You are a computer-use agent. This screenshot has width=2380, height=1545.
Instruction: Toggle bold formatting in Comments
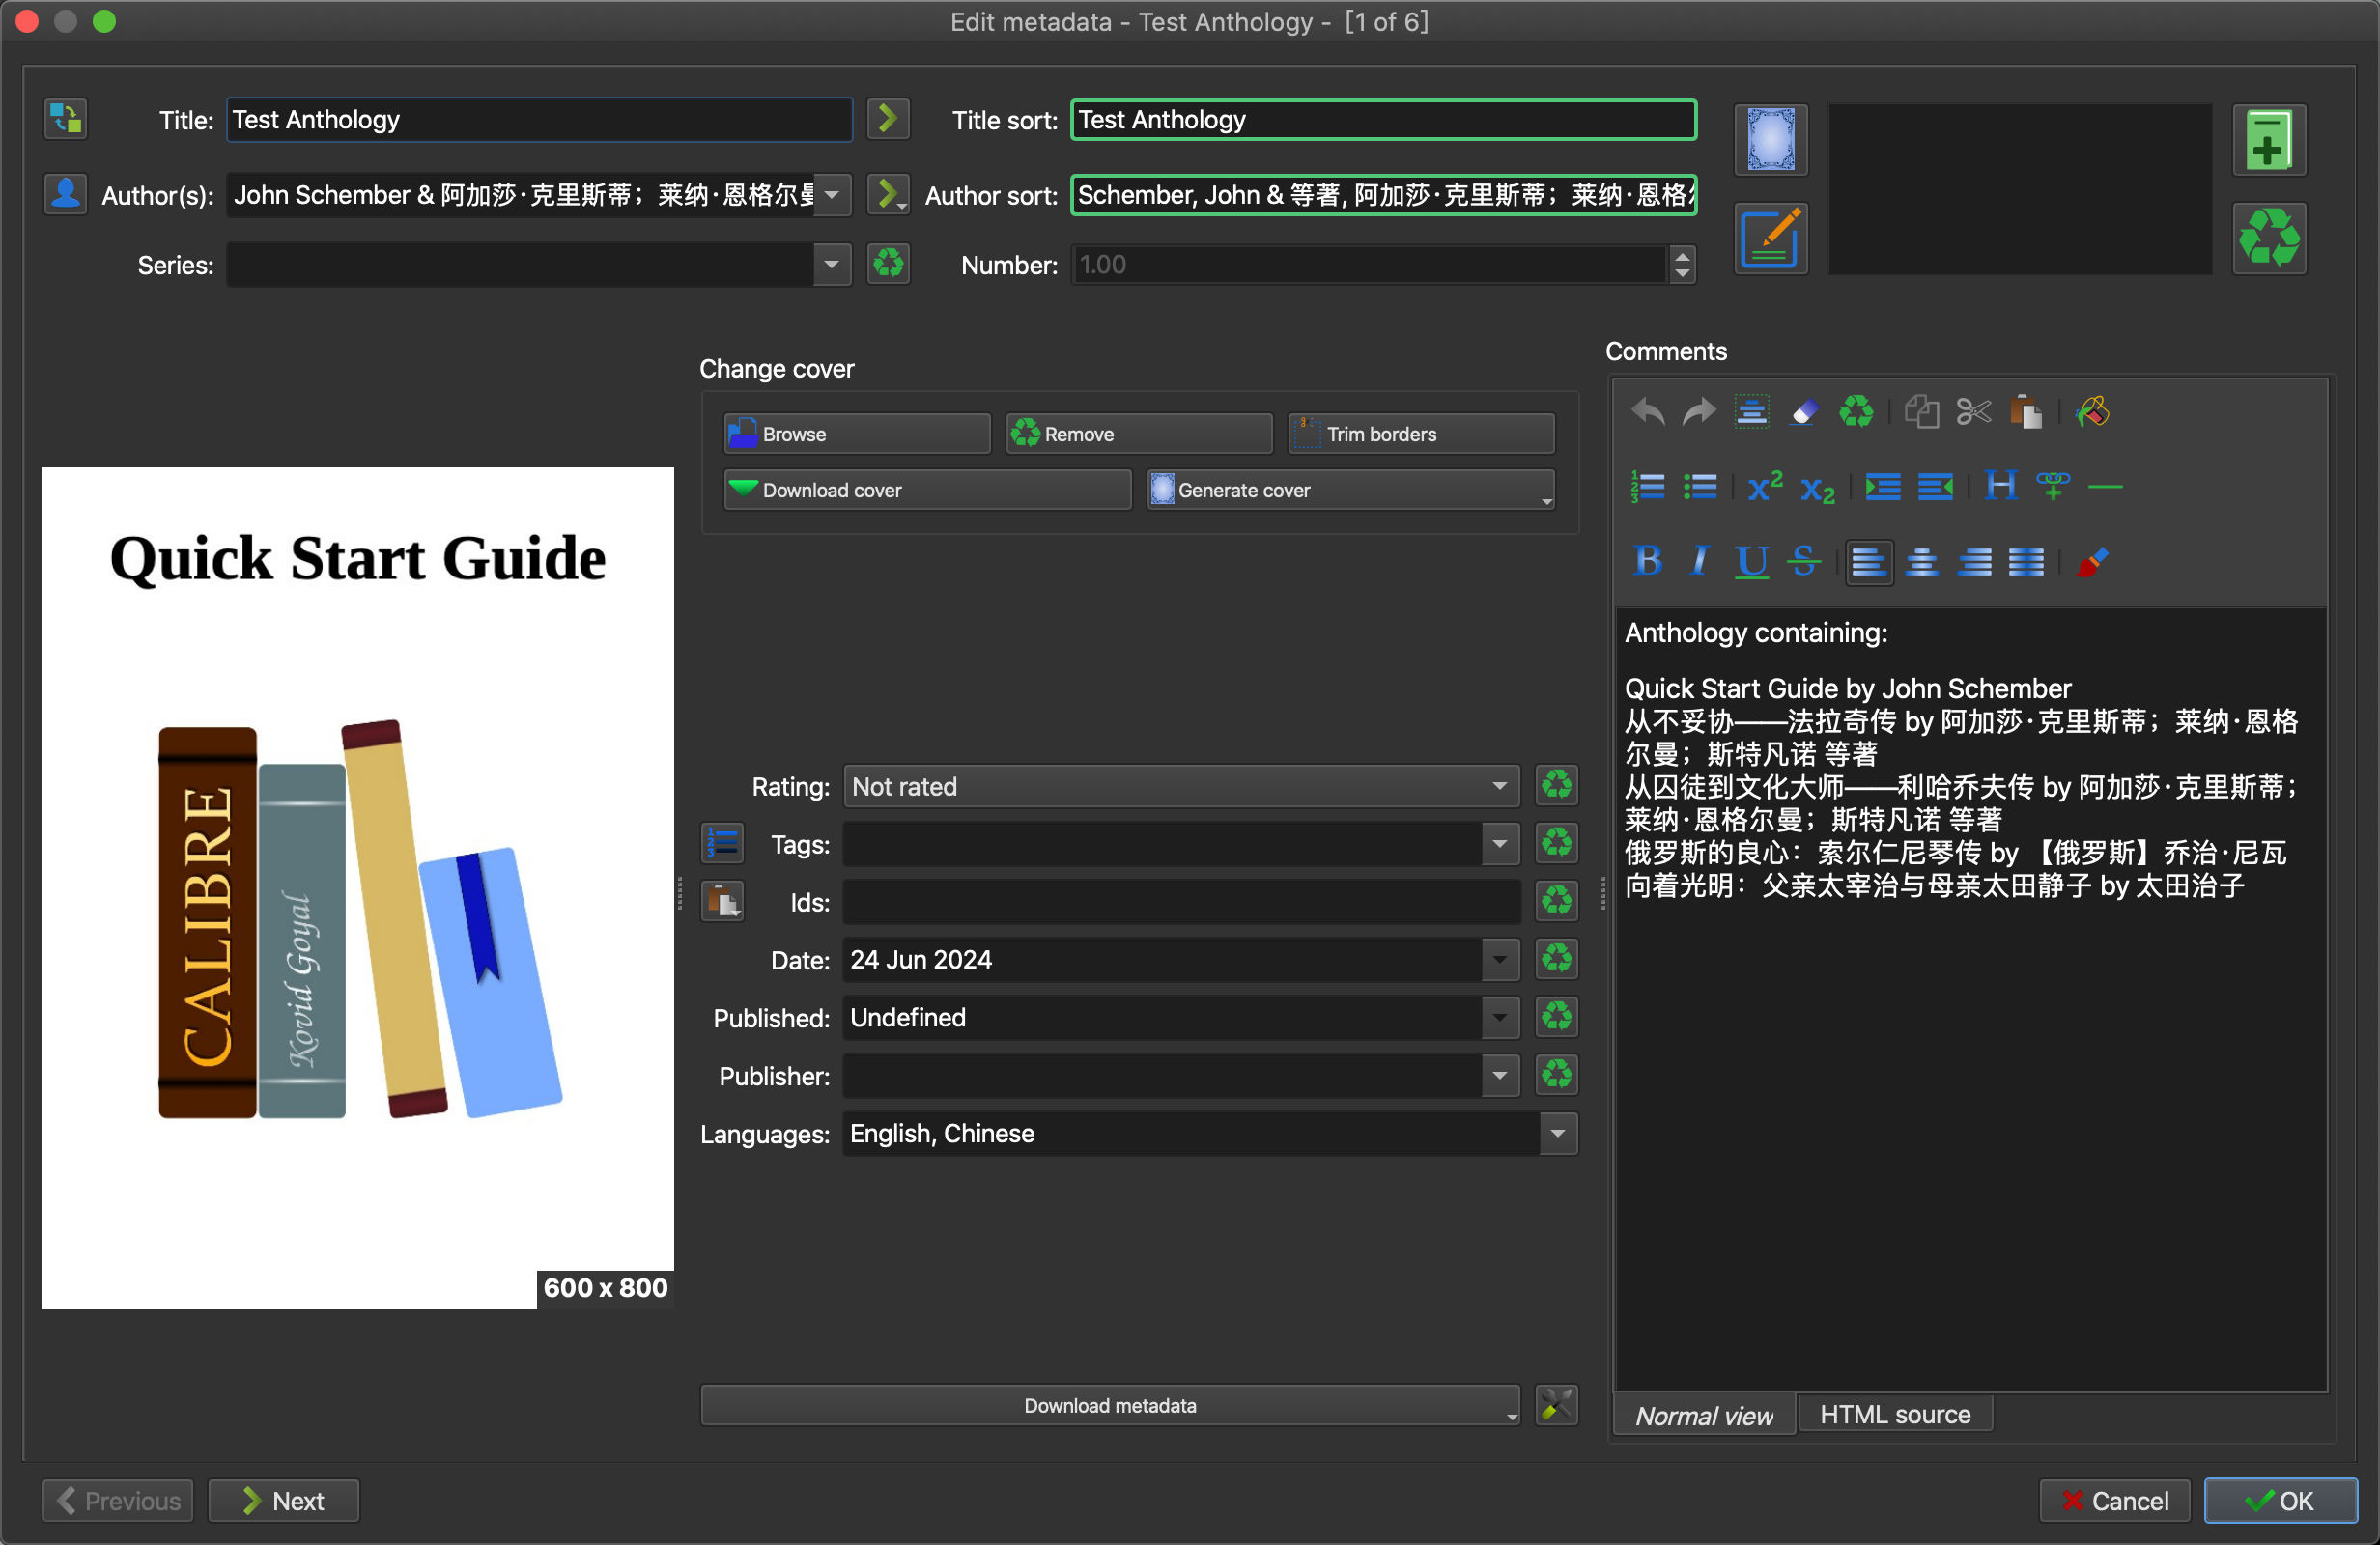1648,561
